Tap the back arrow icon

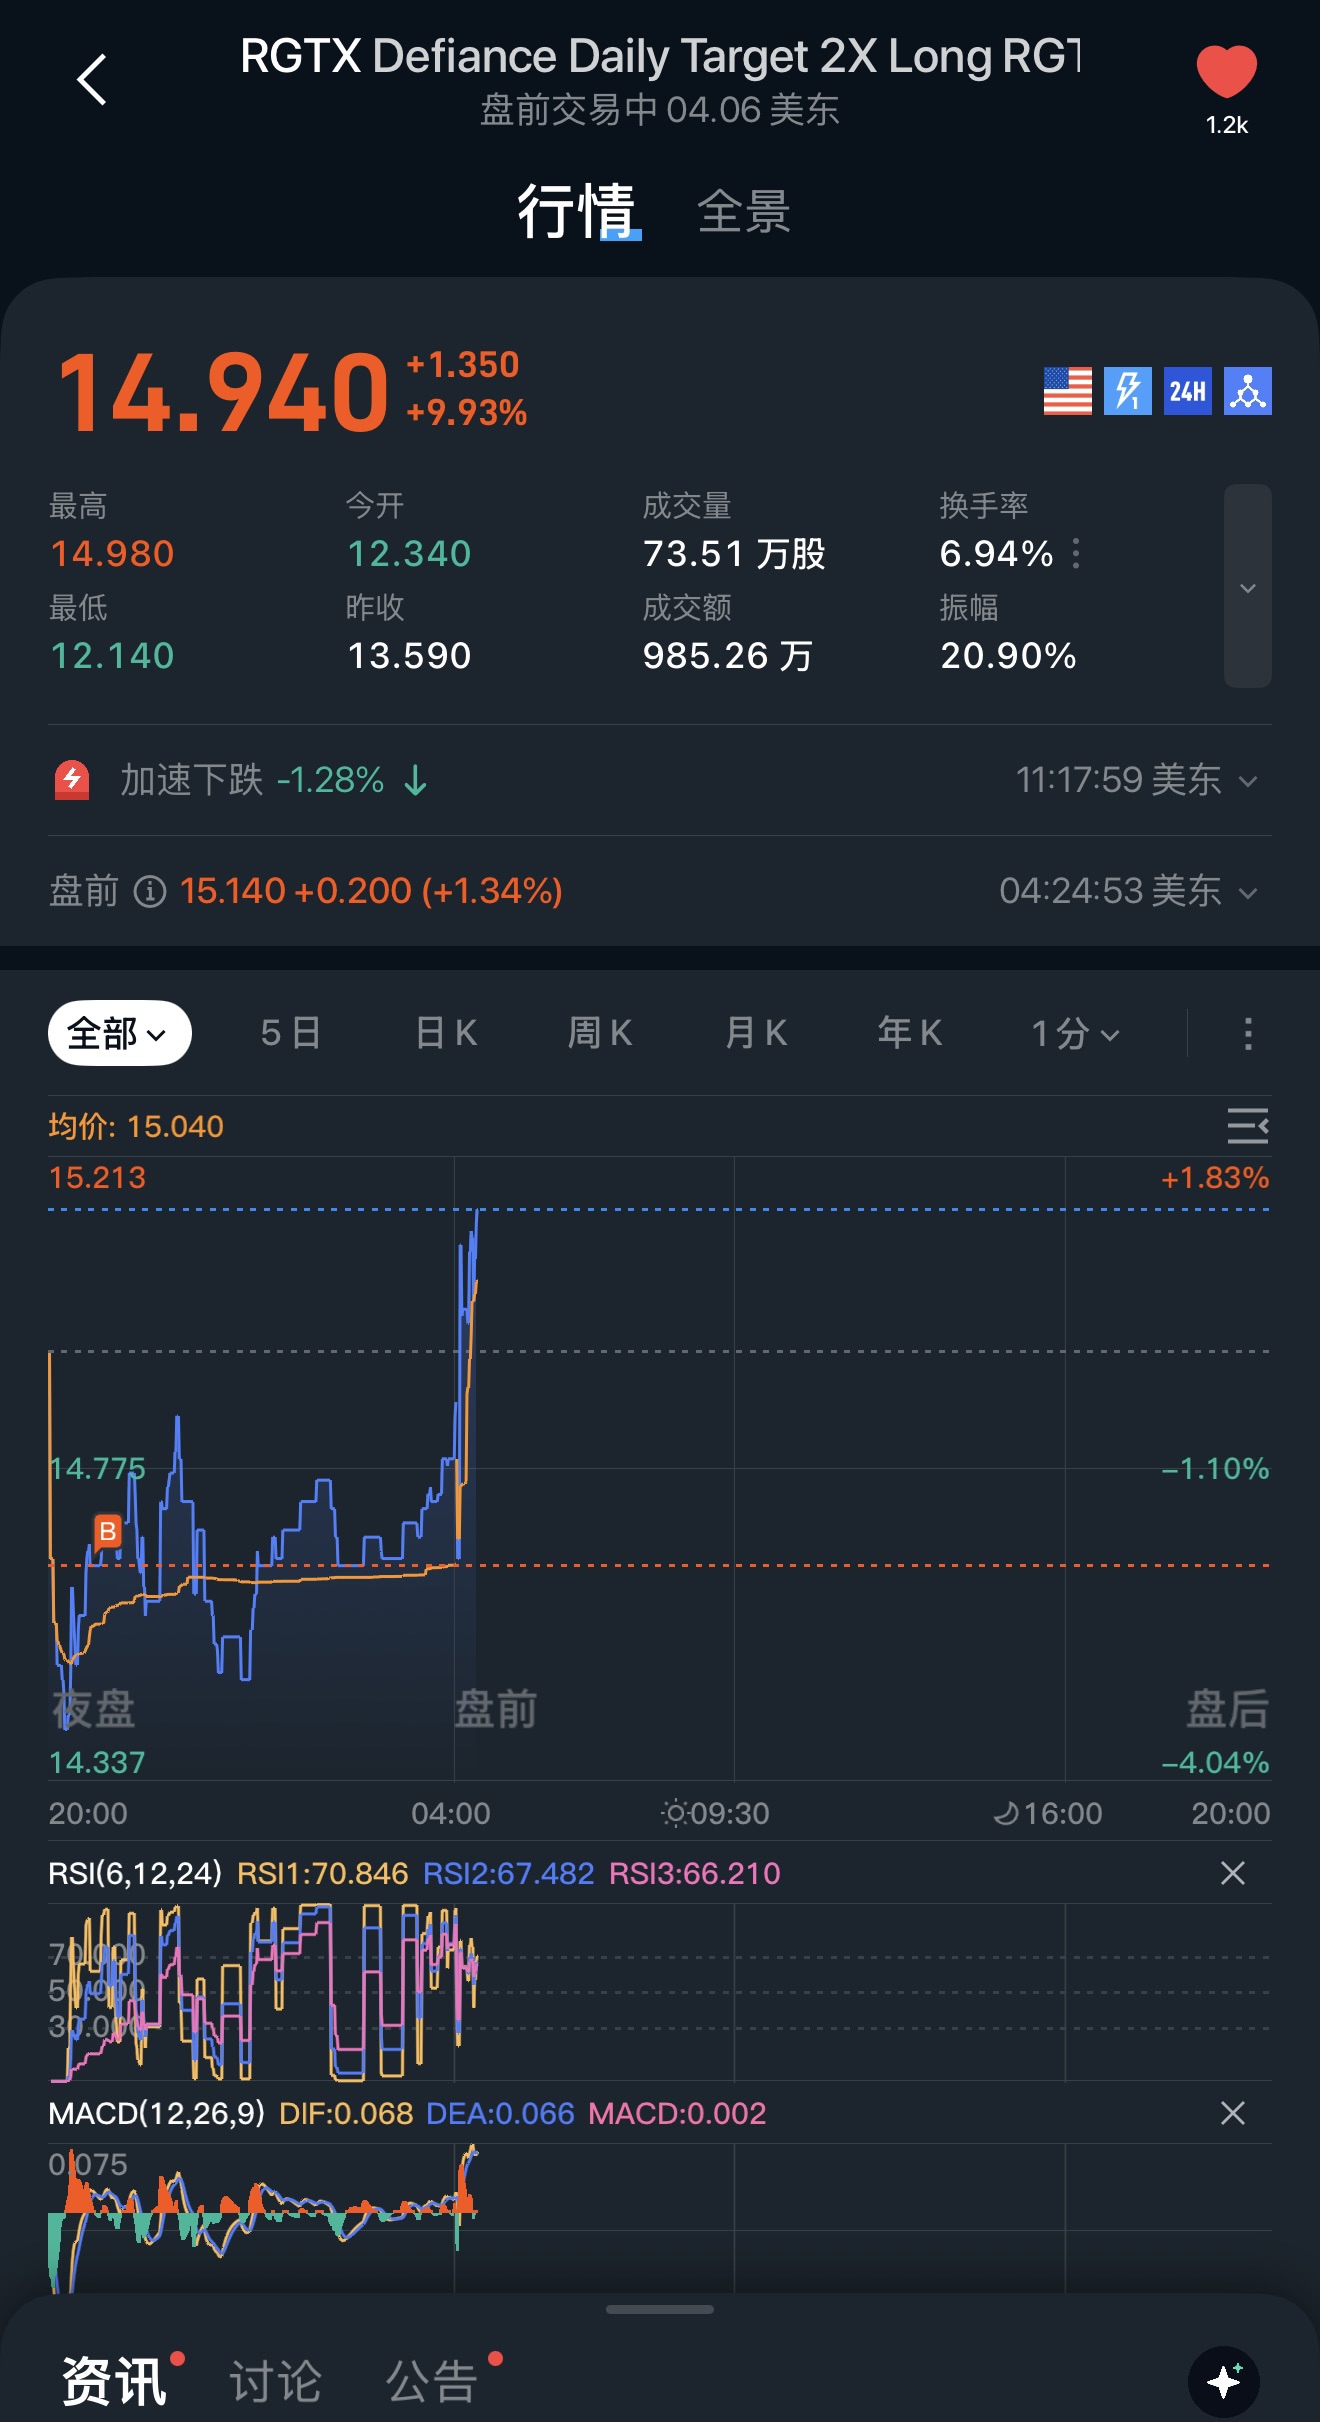(92, 80)
